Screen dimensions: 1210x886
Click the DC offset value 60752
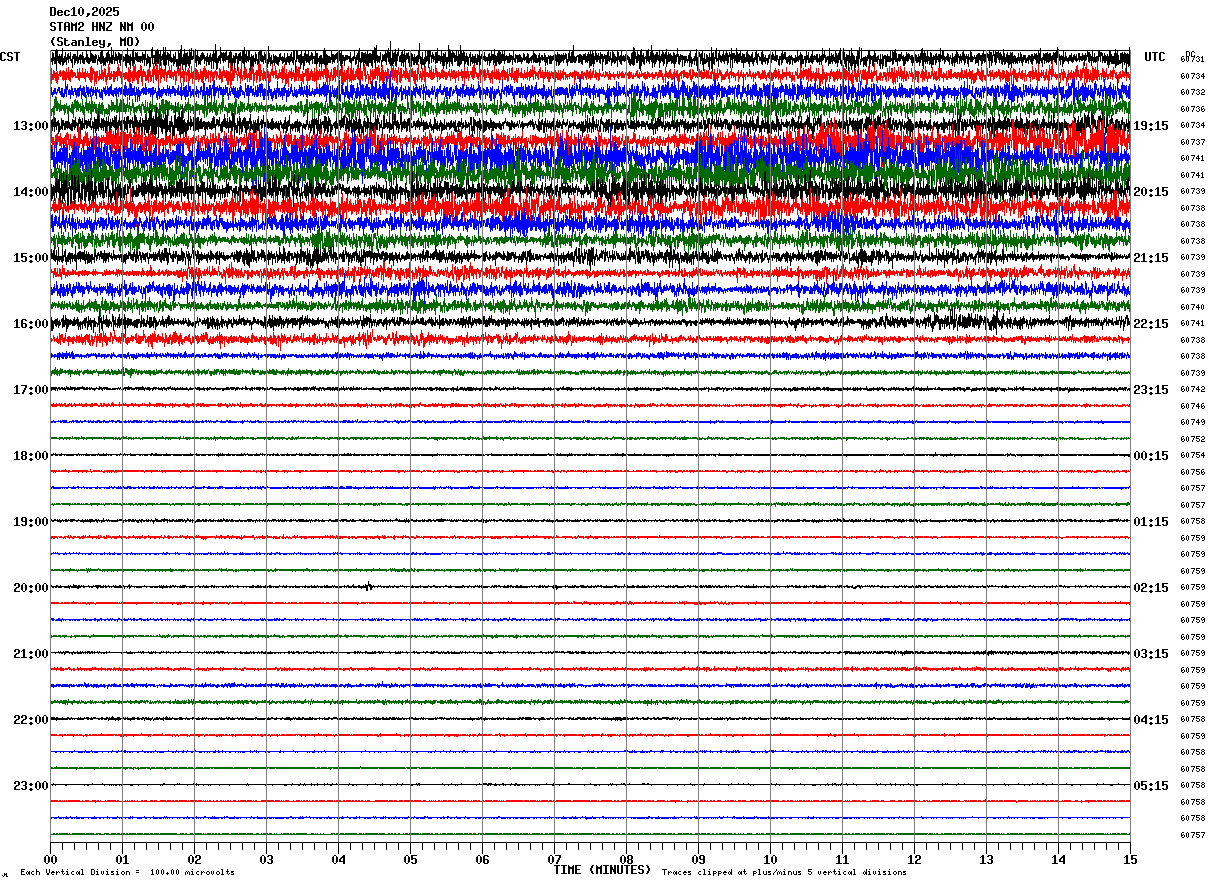(x=1192, y=439)
